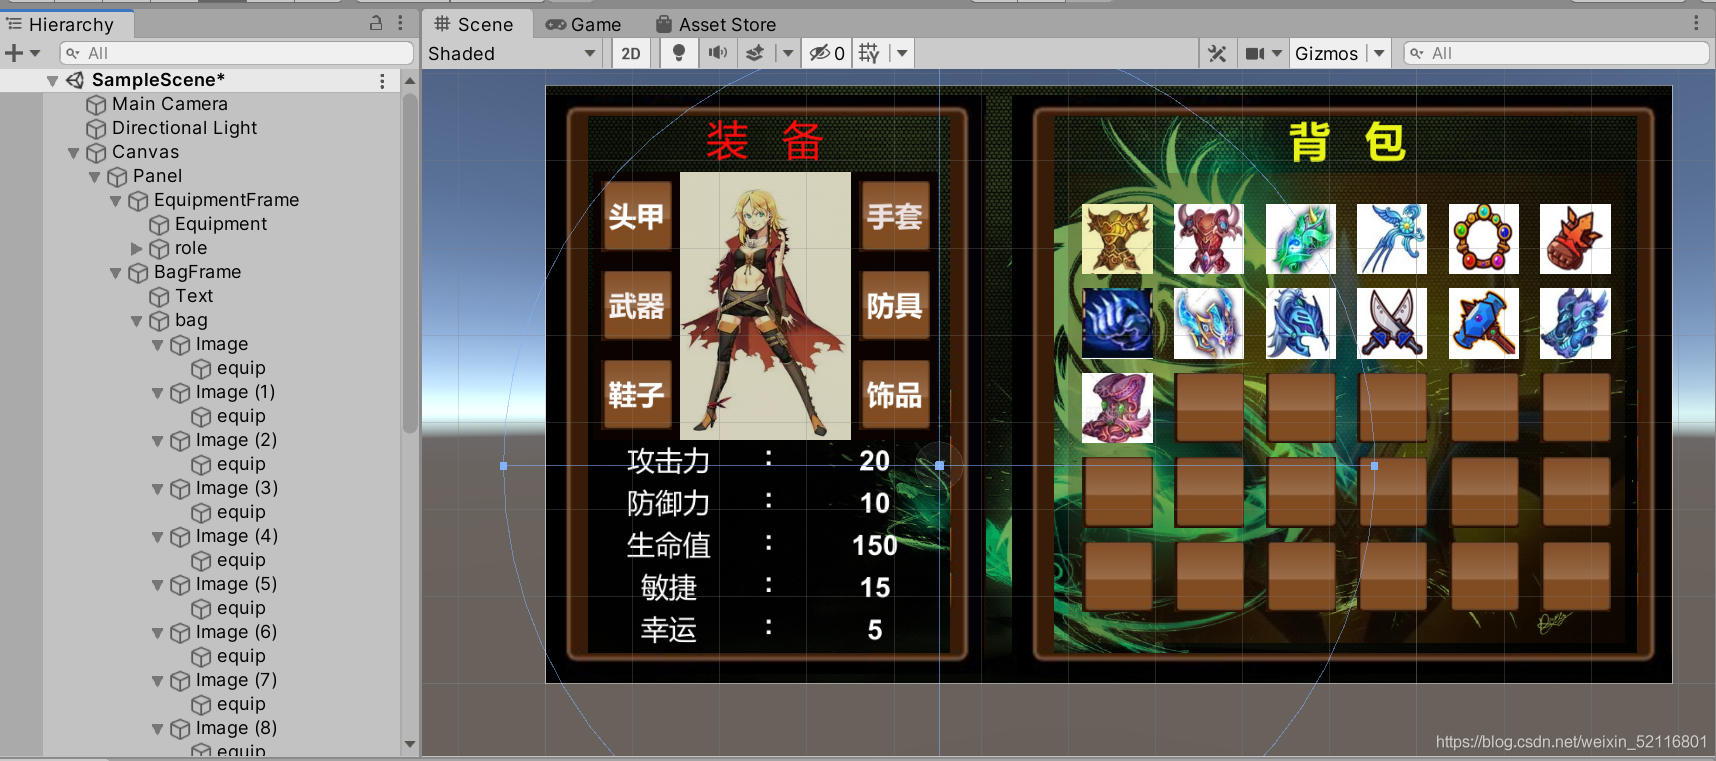Image resolution: width=1716 pixels, height=761 pixels.
Task: Select the Image (7) cube icon
Action: point(180,680)
